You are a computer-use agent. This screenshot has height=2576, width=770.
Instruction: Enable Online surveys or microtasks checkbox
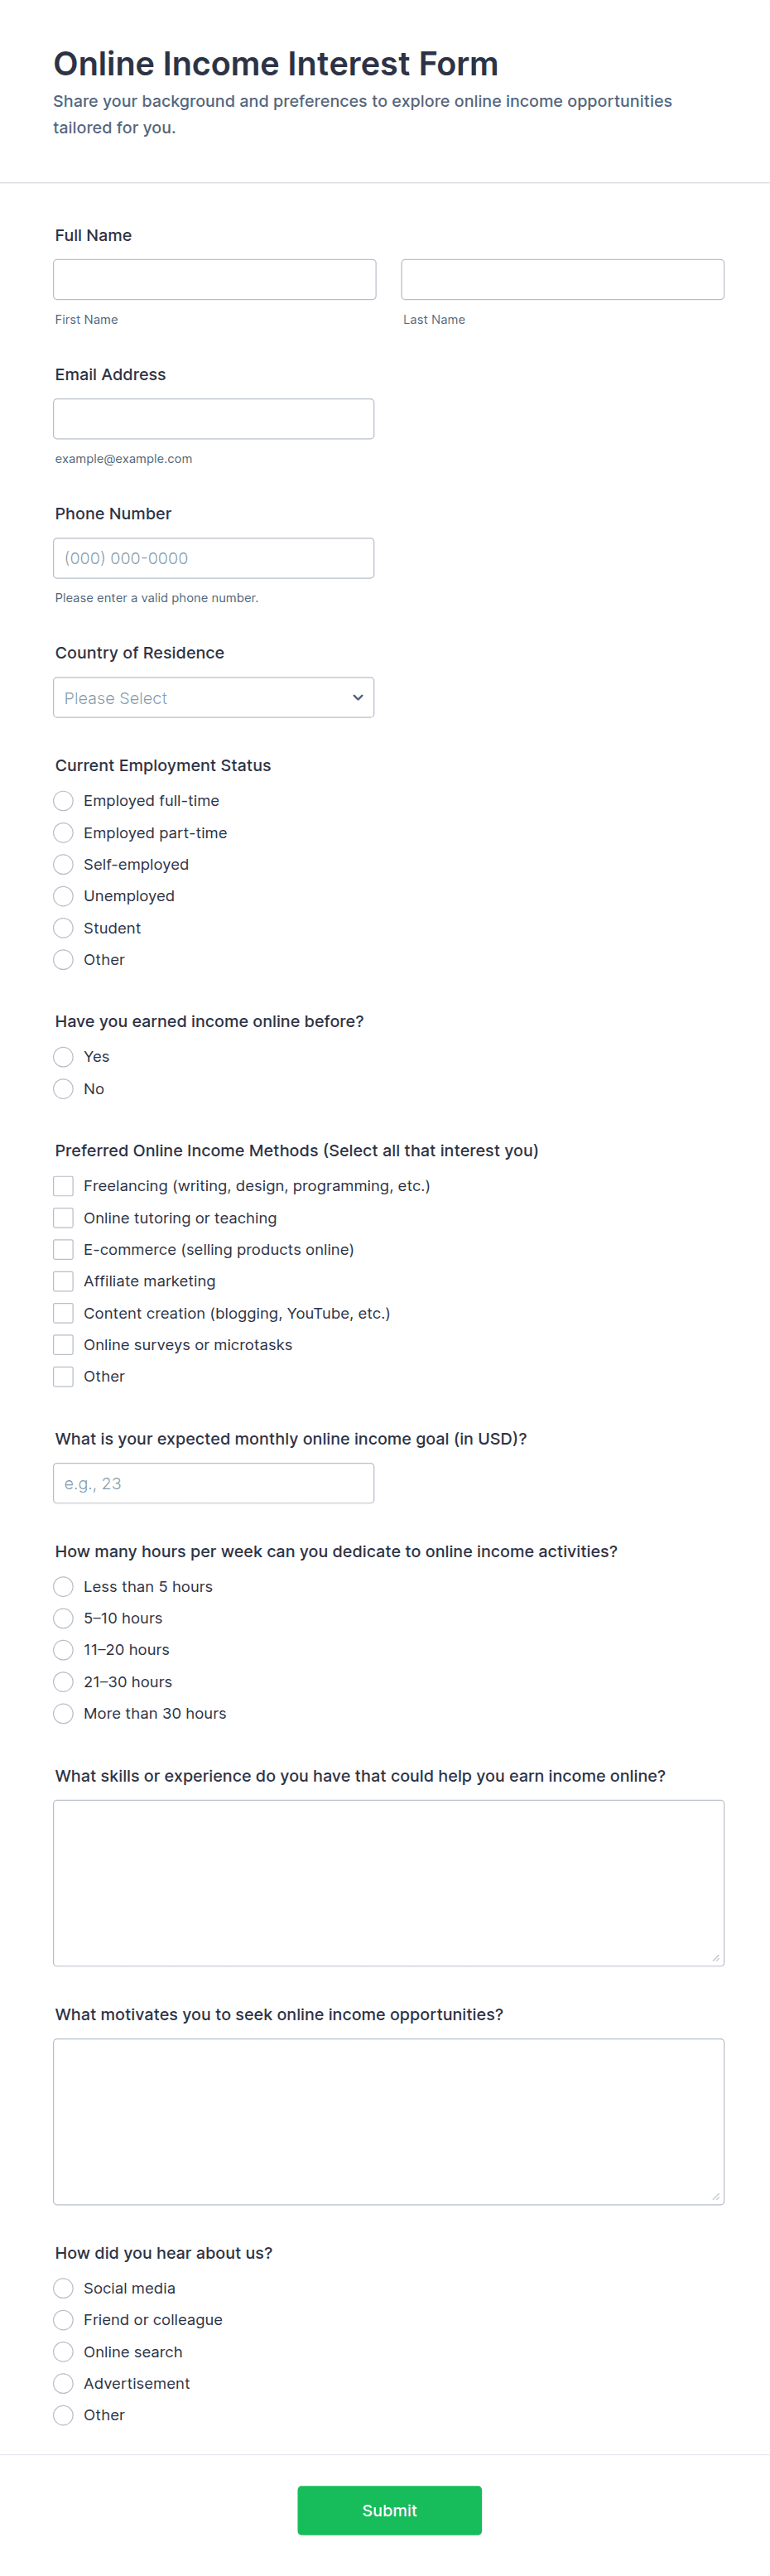coord(63,1345)
